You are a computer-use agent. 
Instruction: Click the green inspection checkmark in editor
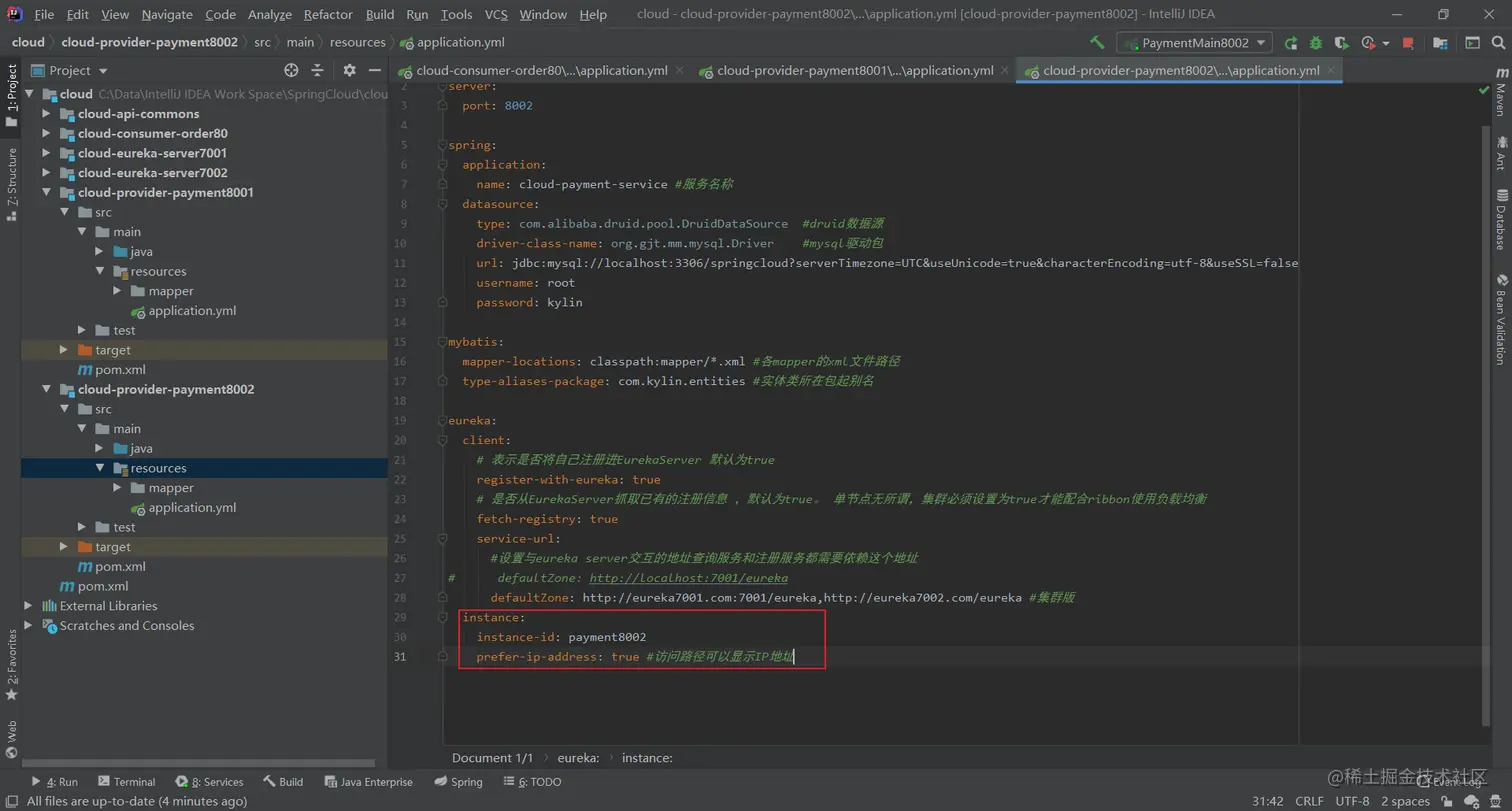point(1483,90)
